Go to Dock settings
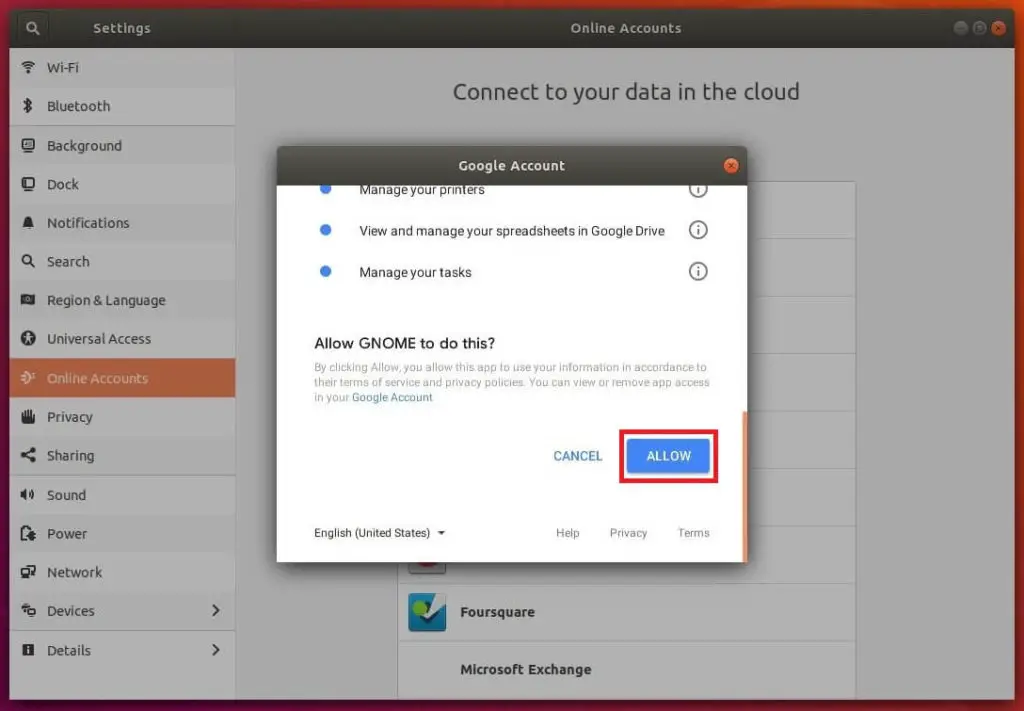 point(122,184)
